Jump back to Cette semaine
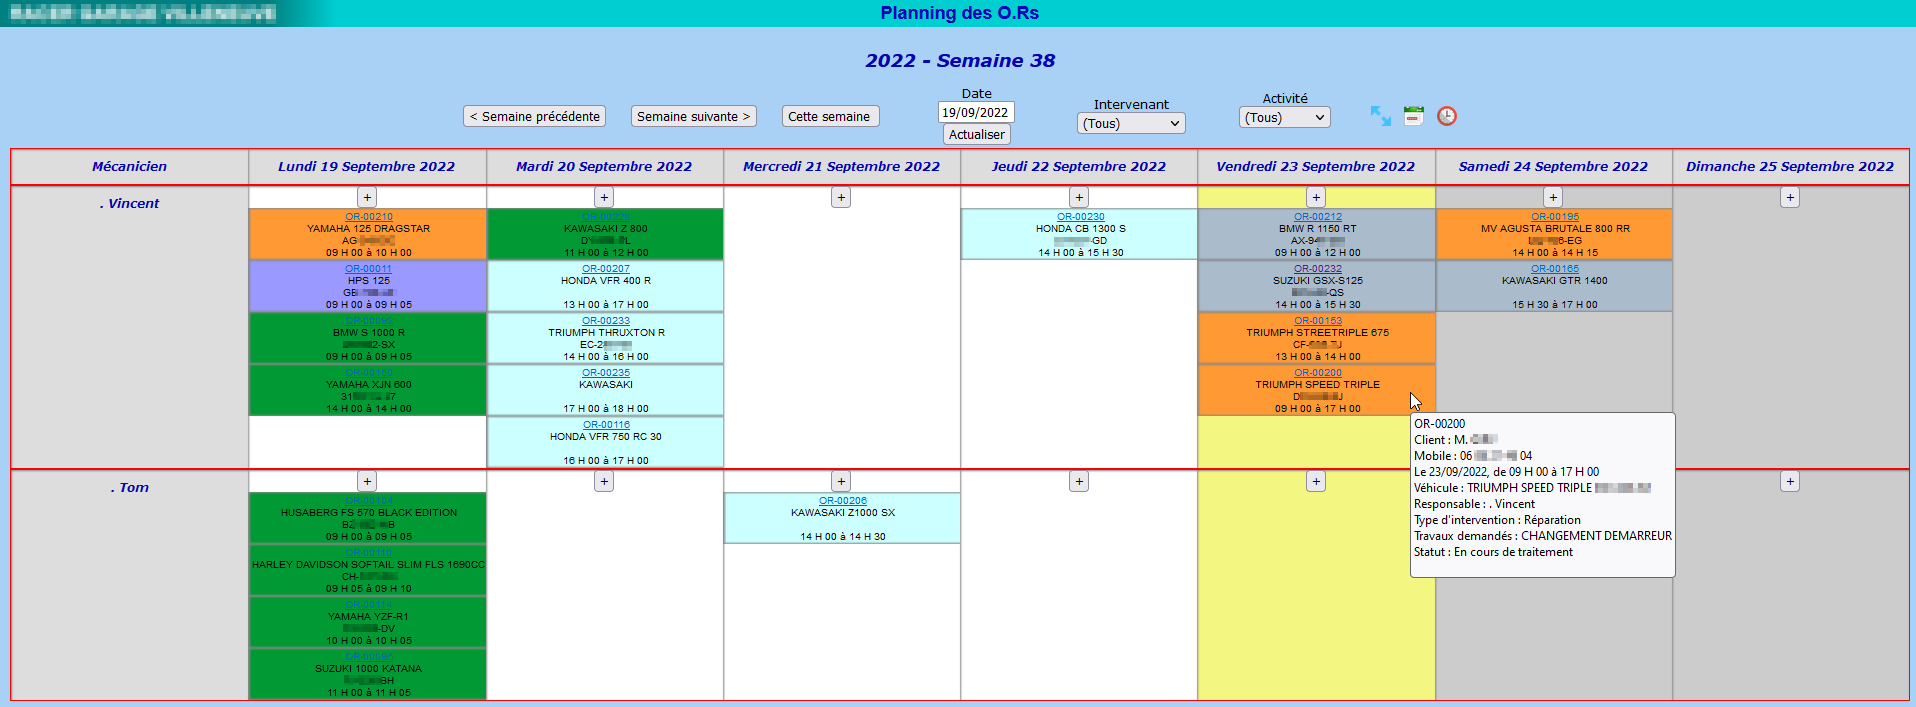This screenshot has height=707, width=1916. click(829, 117)
